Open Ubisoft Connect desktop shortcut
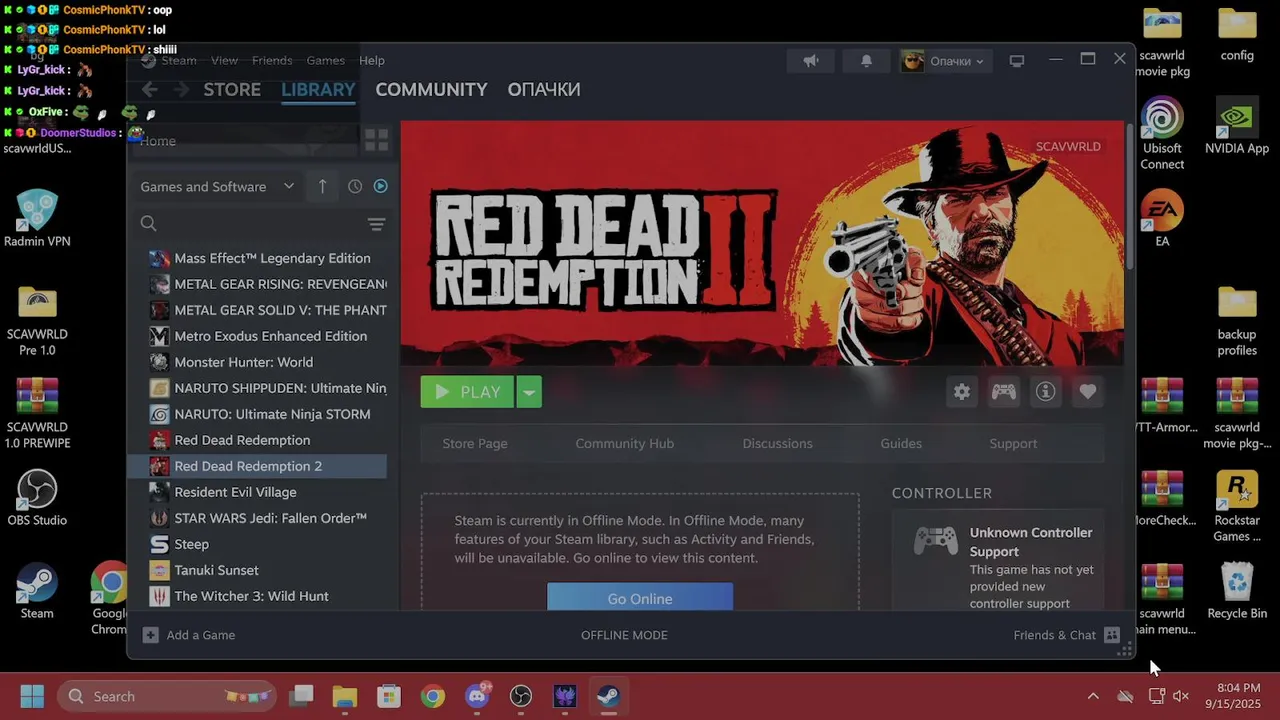The width and height of the screenshot is (1280, 720). pos(1162,134)
